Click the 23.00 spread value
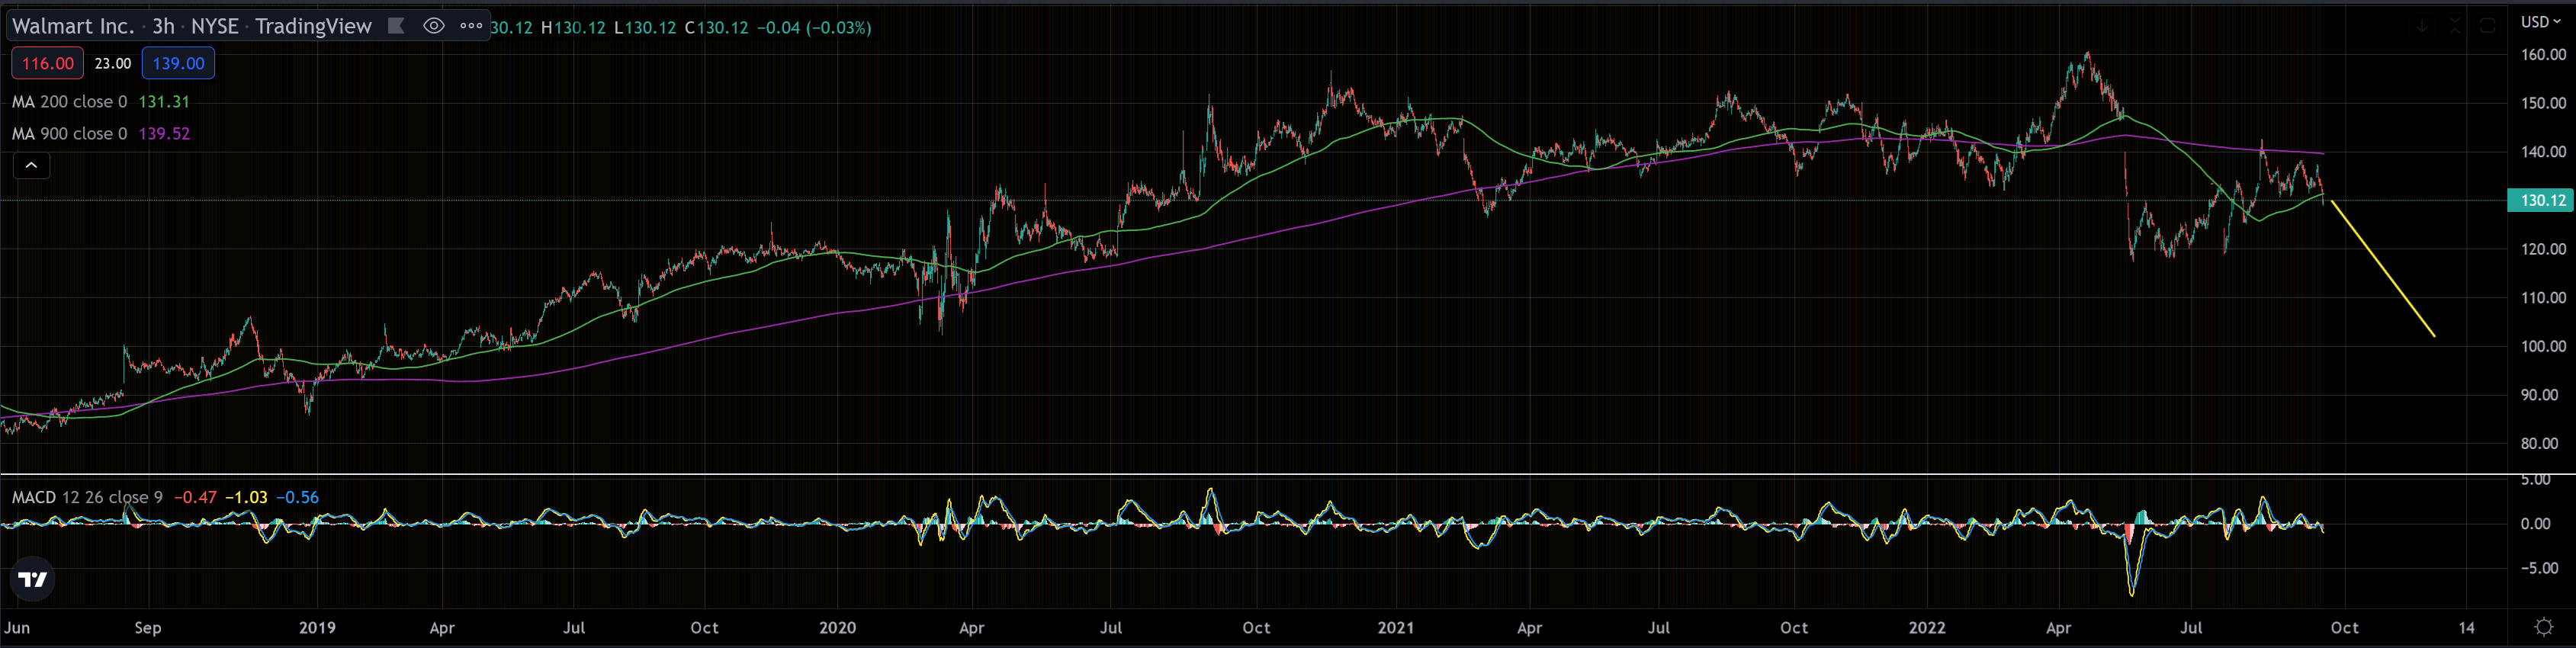Viewport: 2576px width, 648px height. [113, 63]
